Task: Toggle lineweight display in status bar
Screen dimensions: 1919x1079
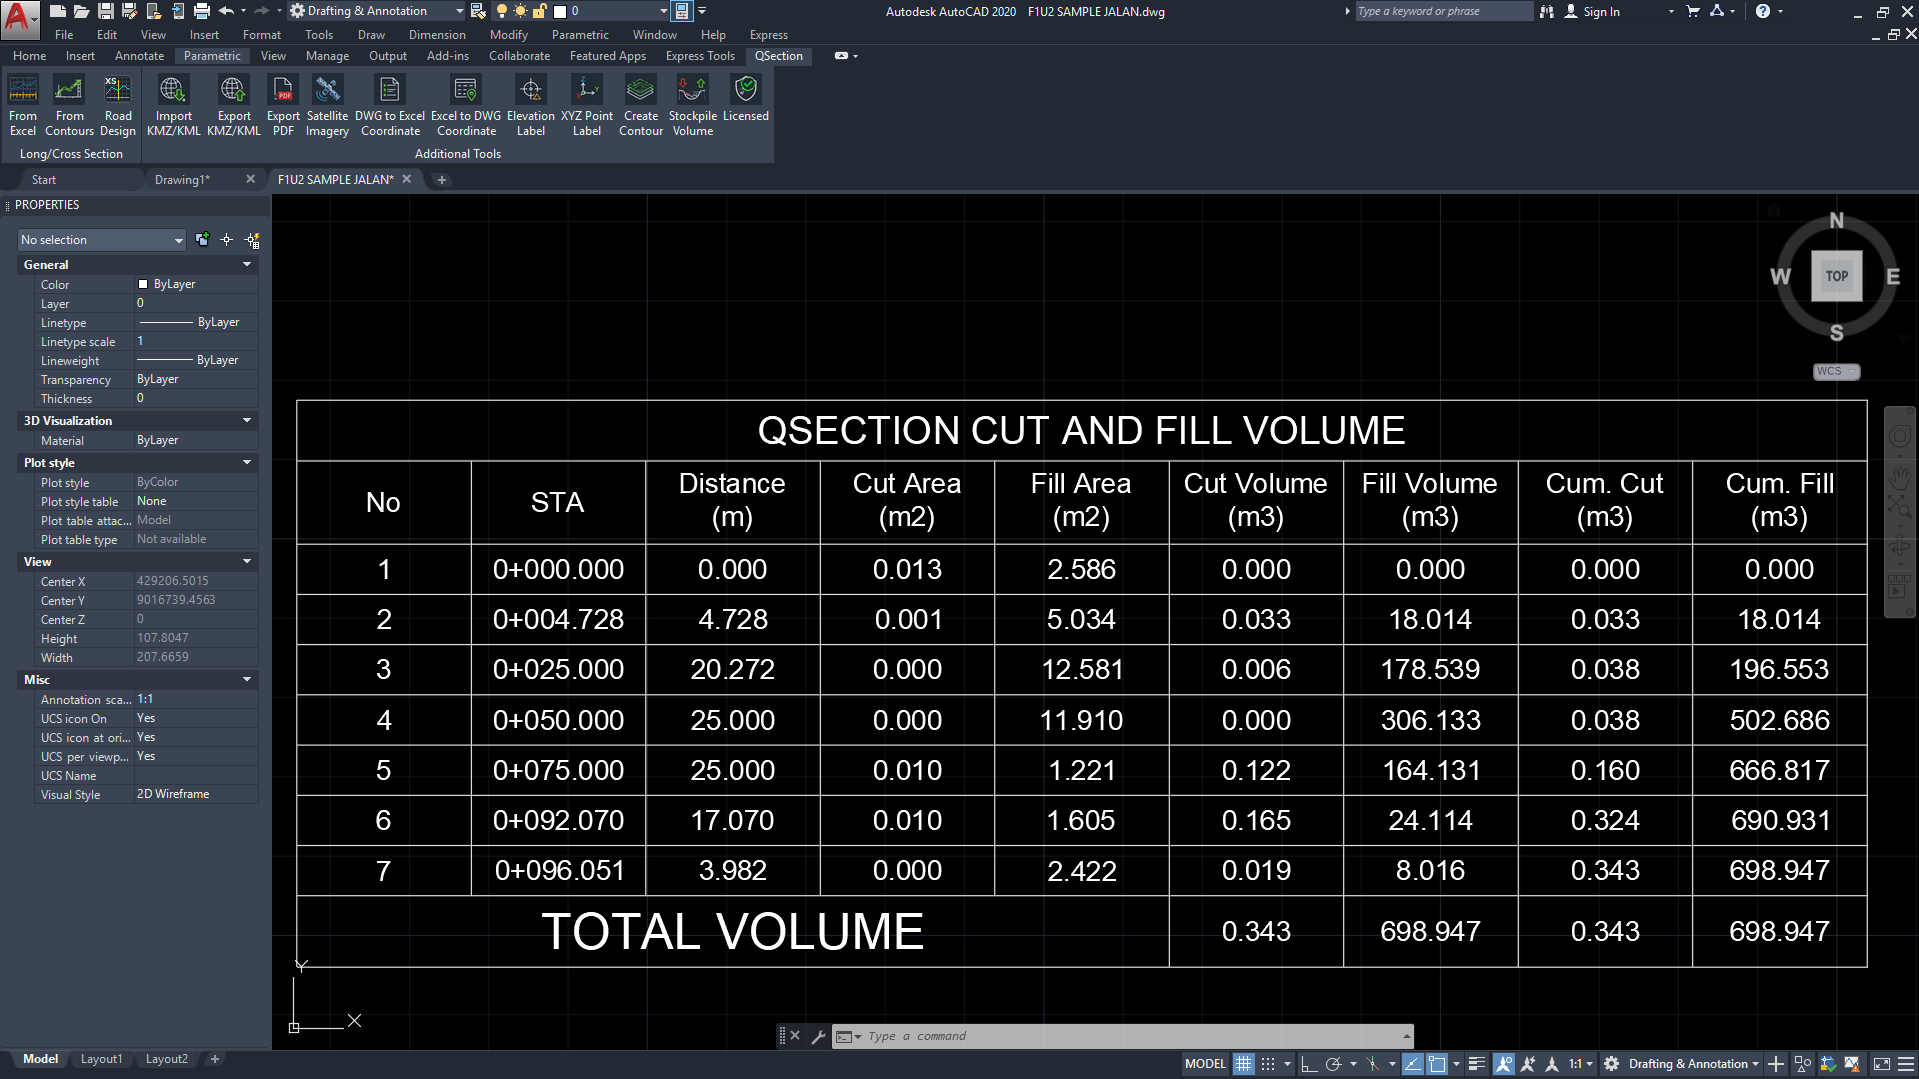Action: 1477,1064
